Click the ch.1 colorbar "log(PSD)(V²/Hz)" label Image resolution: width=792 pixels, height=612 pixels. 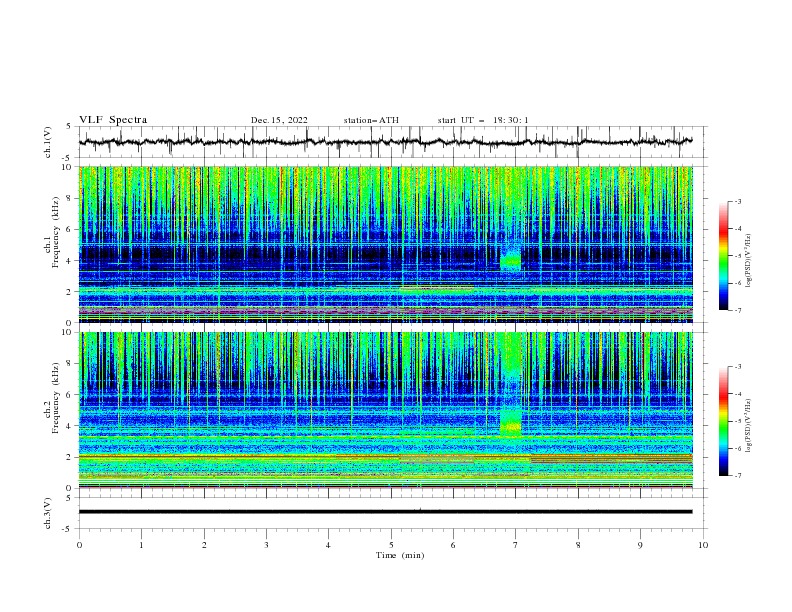748,261
